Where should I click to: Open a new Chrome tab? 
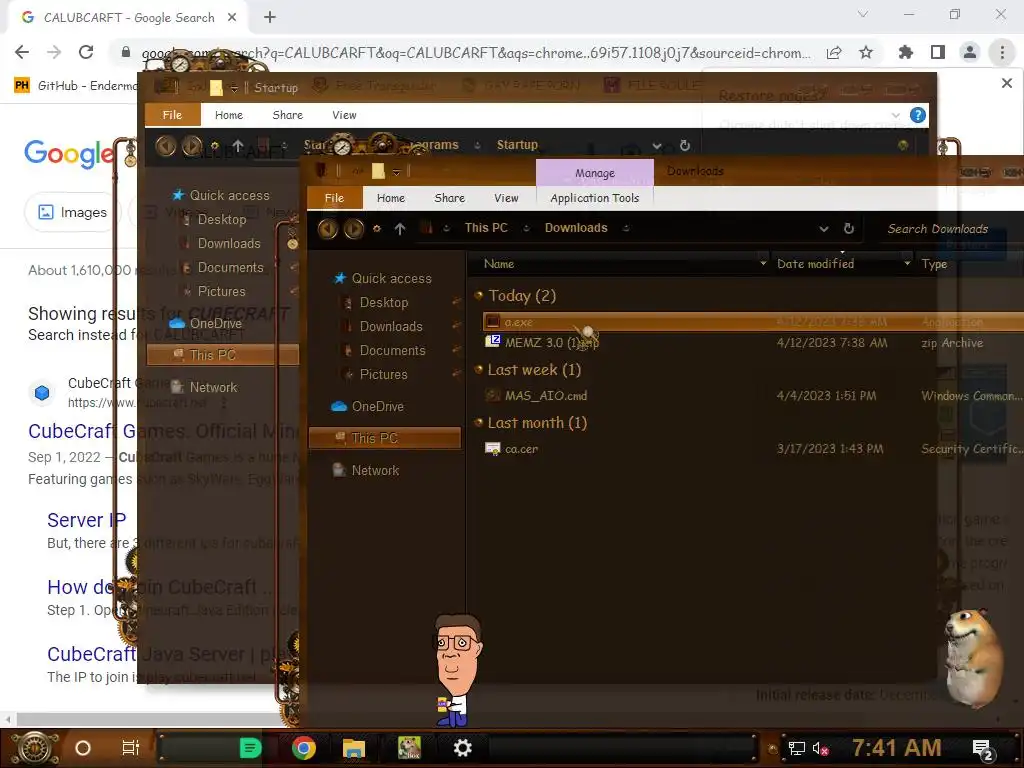click(x=270, y=18)
